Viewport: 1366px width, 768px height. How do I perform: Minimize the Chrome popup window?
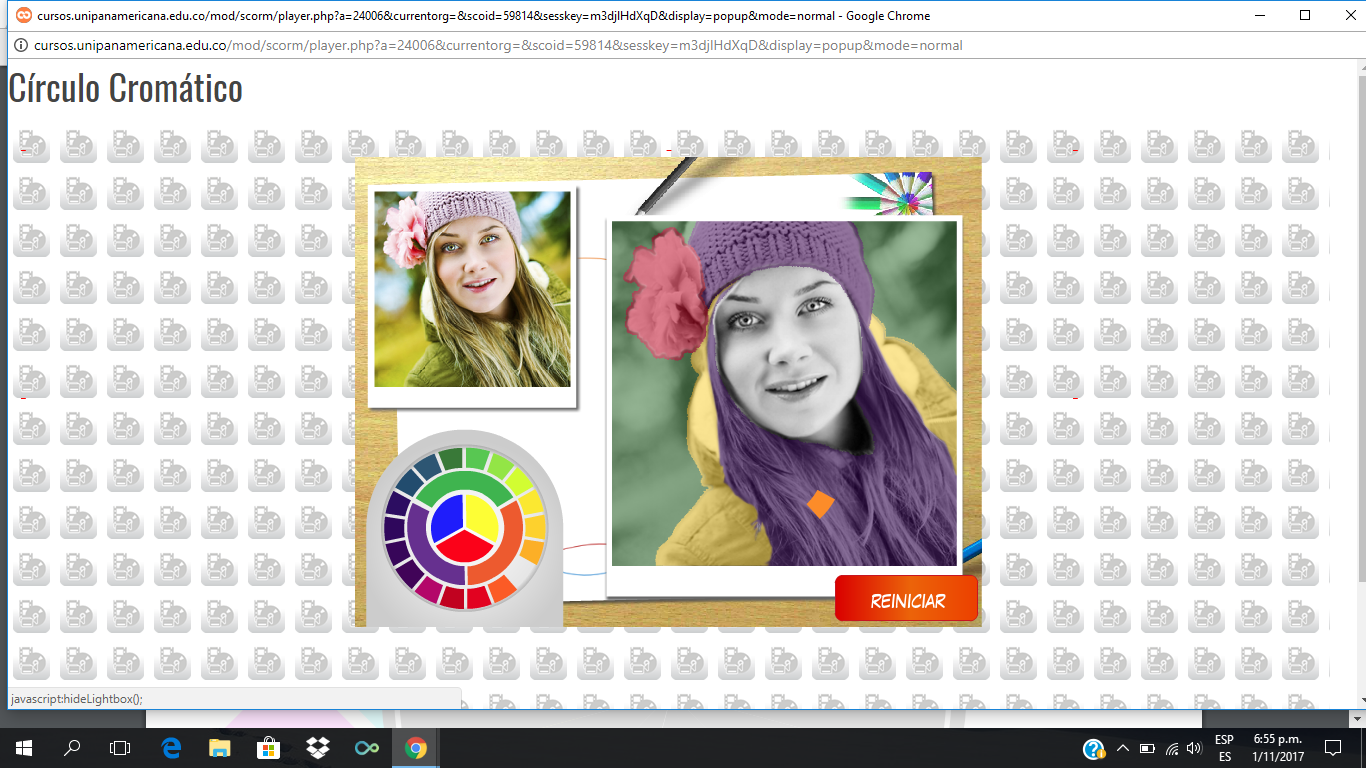[1259, 15]
